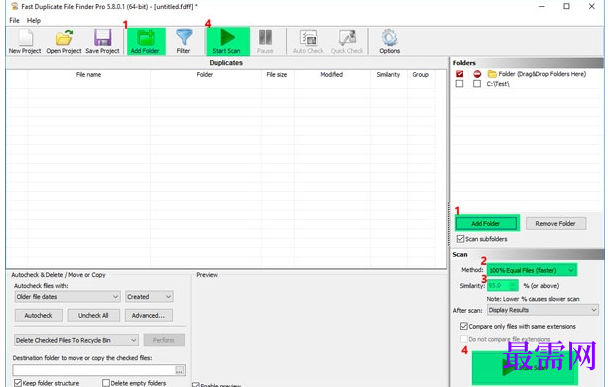Viewport: 615px width, 387px height.
Task: Sort by Modified column header
Action: click(332, 74)
